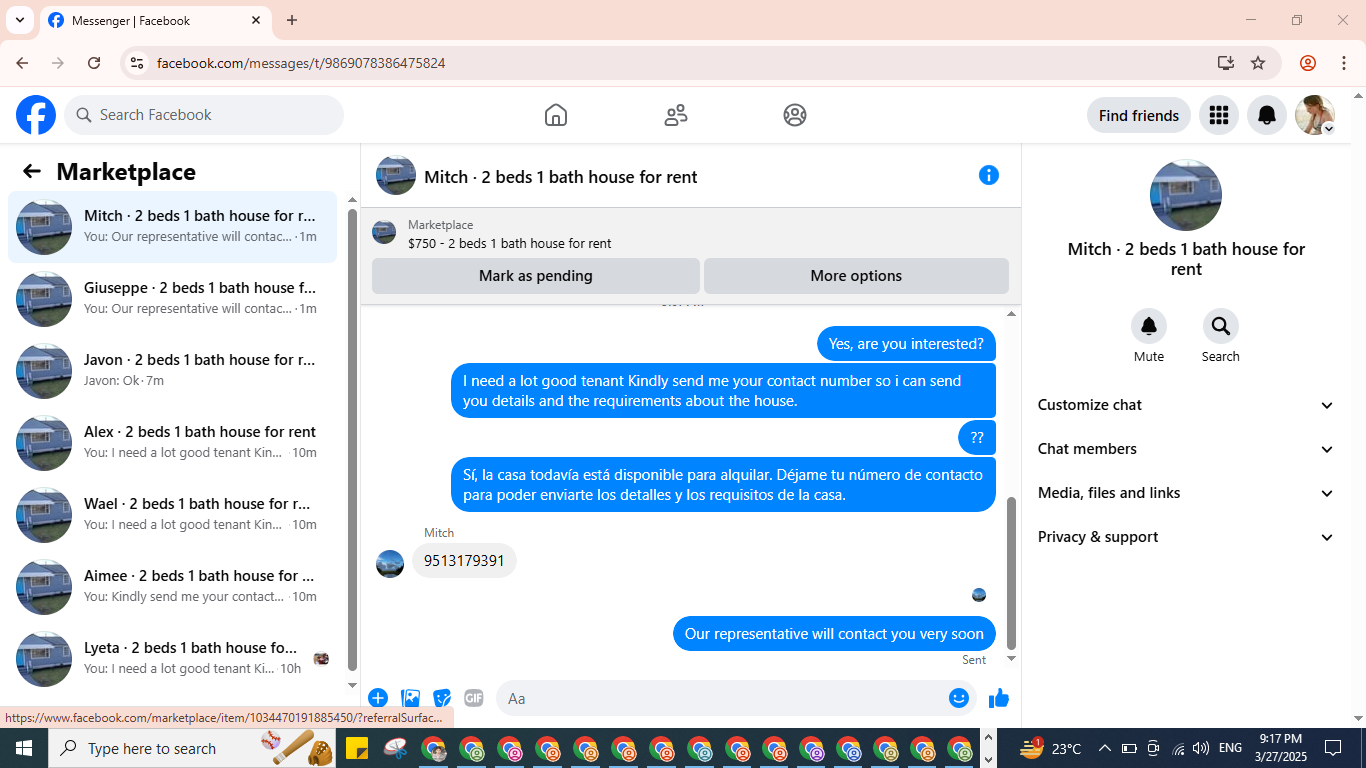The image size is (1366, 768).
Task: Click the message 9513179391
Action: [x=464, y=561]
